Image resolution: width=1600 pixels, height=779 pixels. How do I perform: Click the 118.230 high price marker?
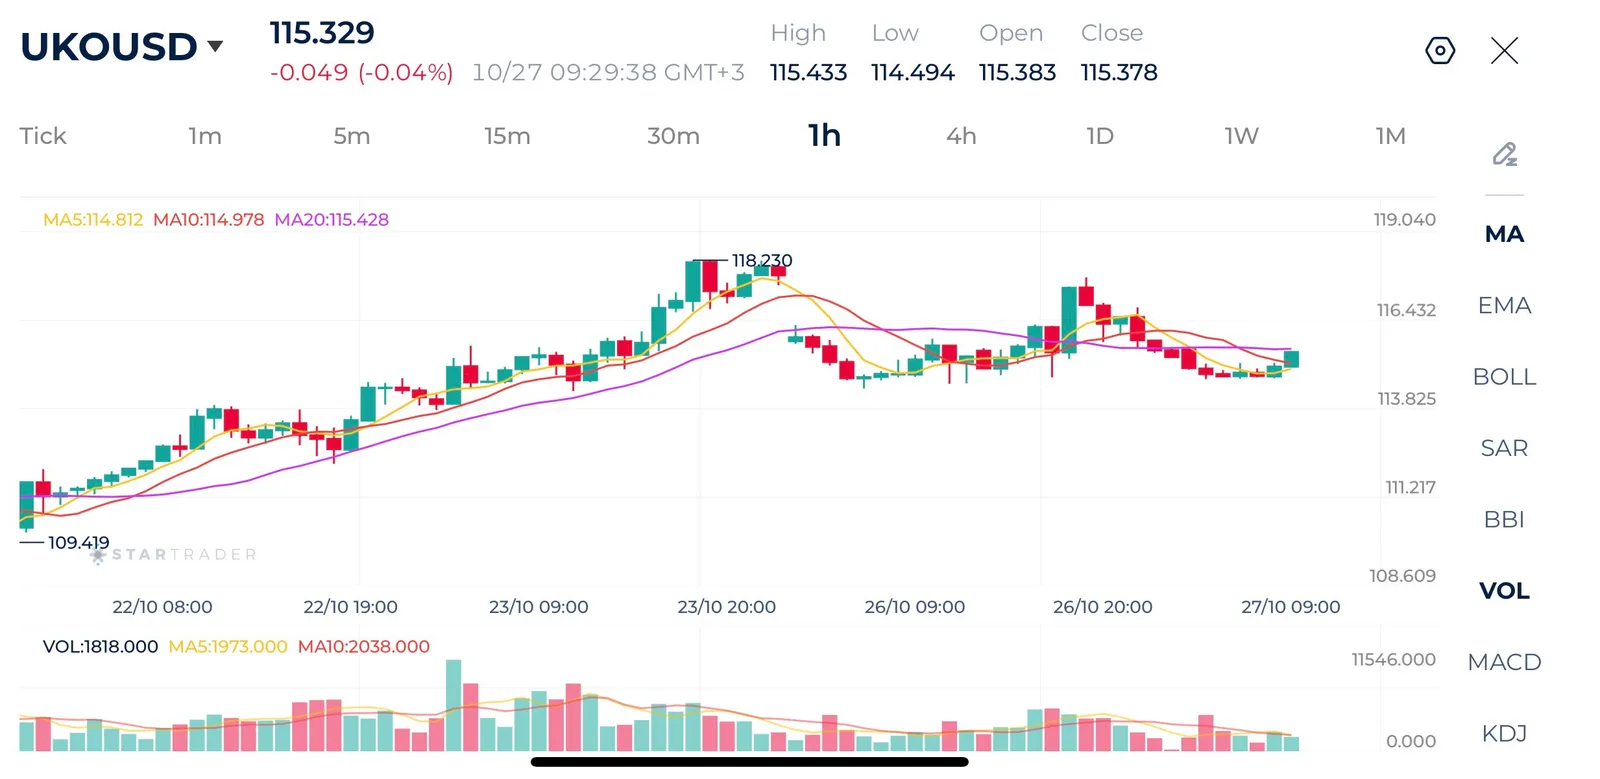[x=762, y=260]
